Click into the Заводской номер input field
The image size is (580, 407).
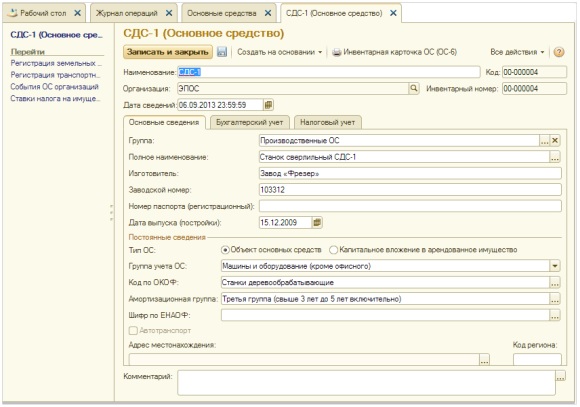point(410,190)
